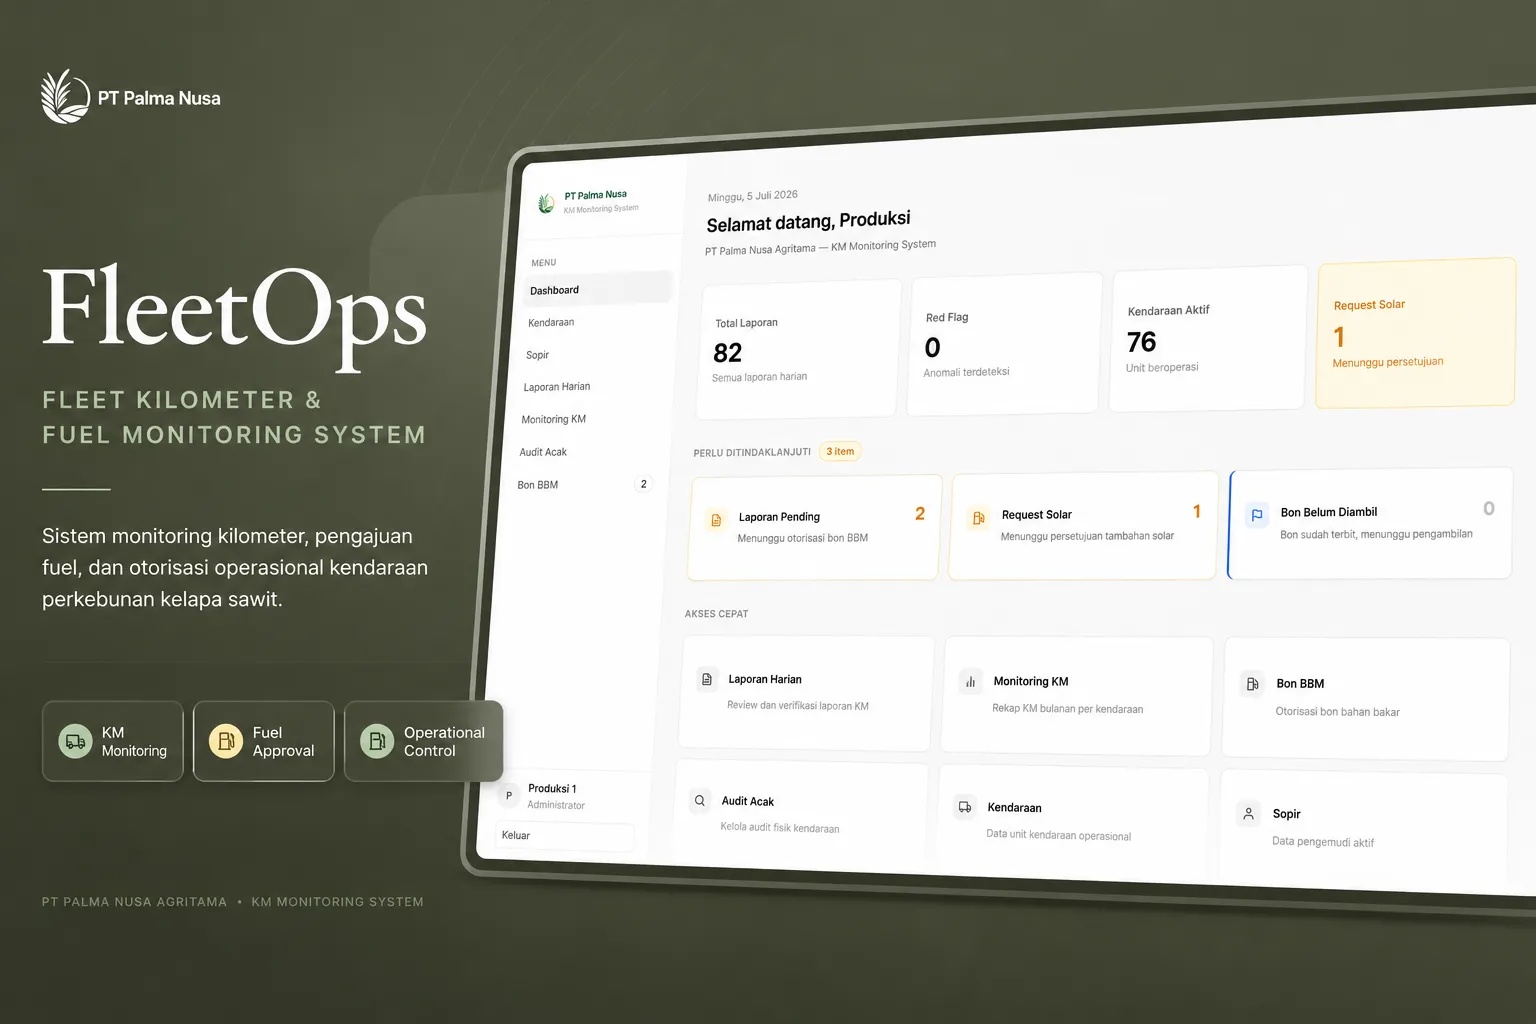
Task: Click the Fuel Approval feature badge
Action: click(264, 741)
